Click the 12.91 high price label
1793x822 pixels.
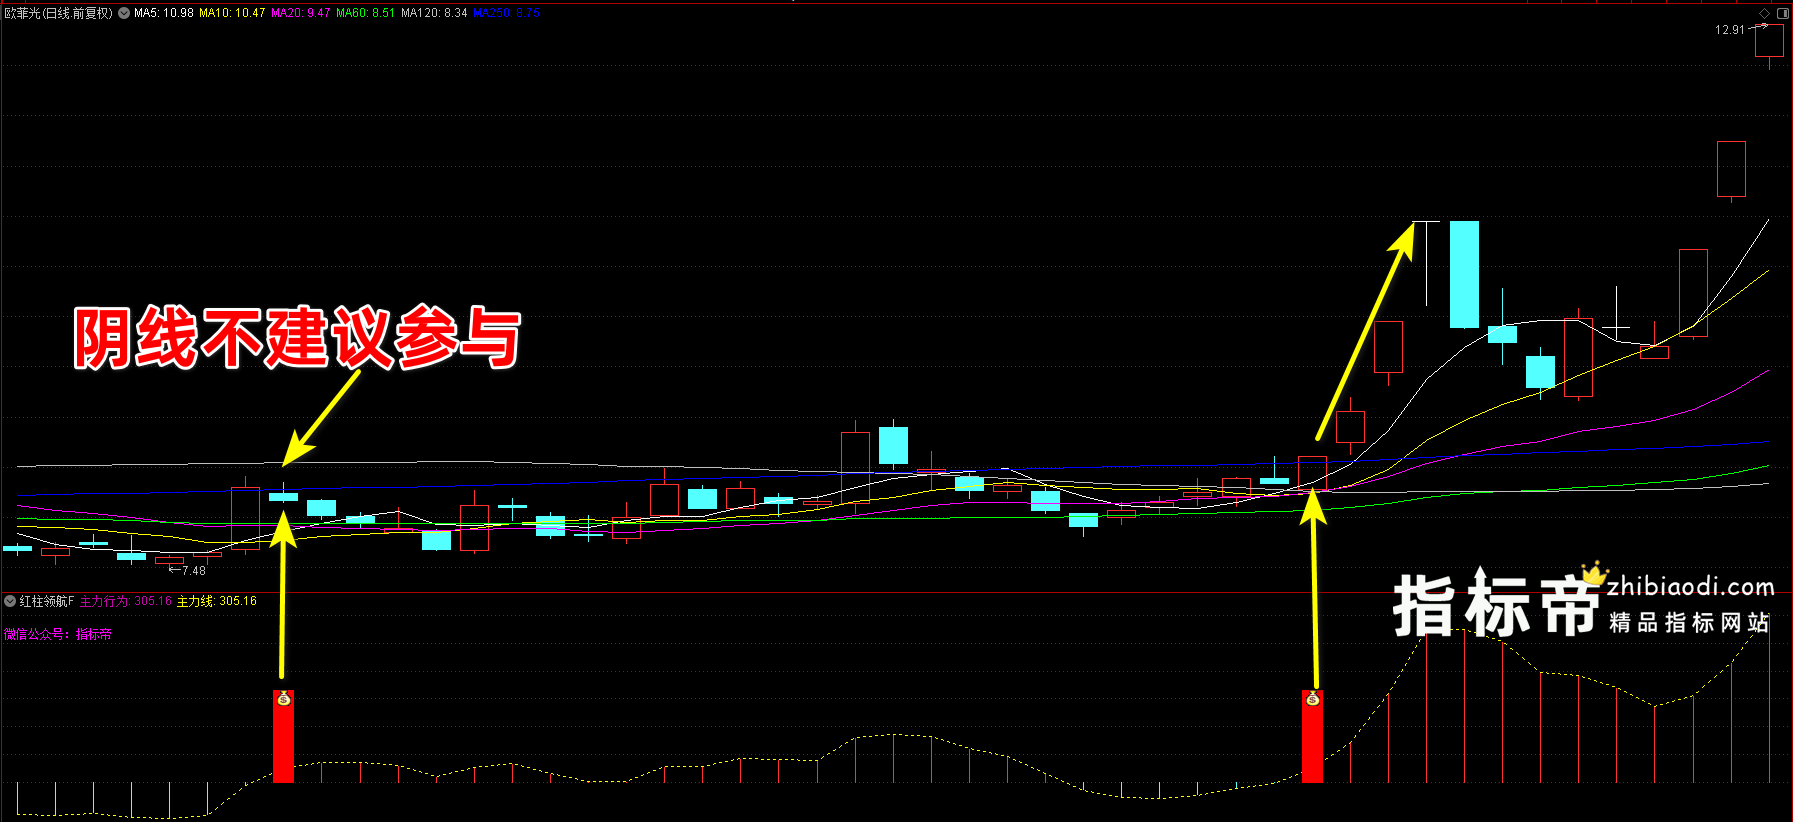point(1730,30)
